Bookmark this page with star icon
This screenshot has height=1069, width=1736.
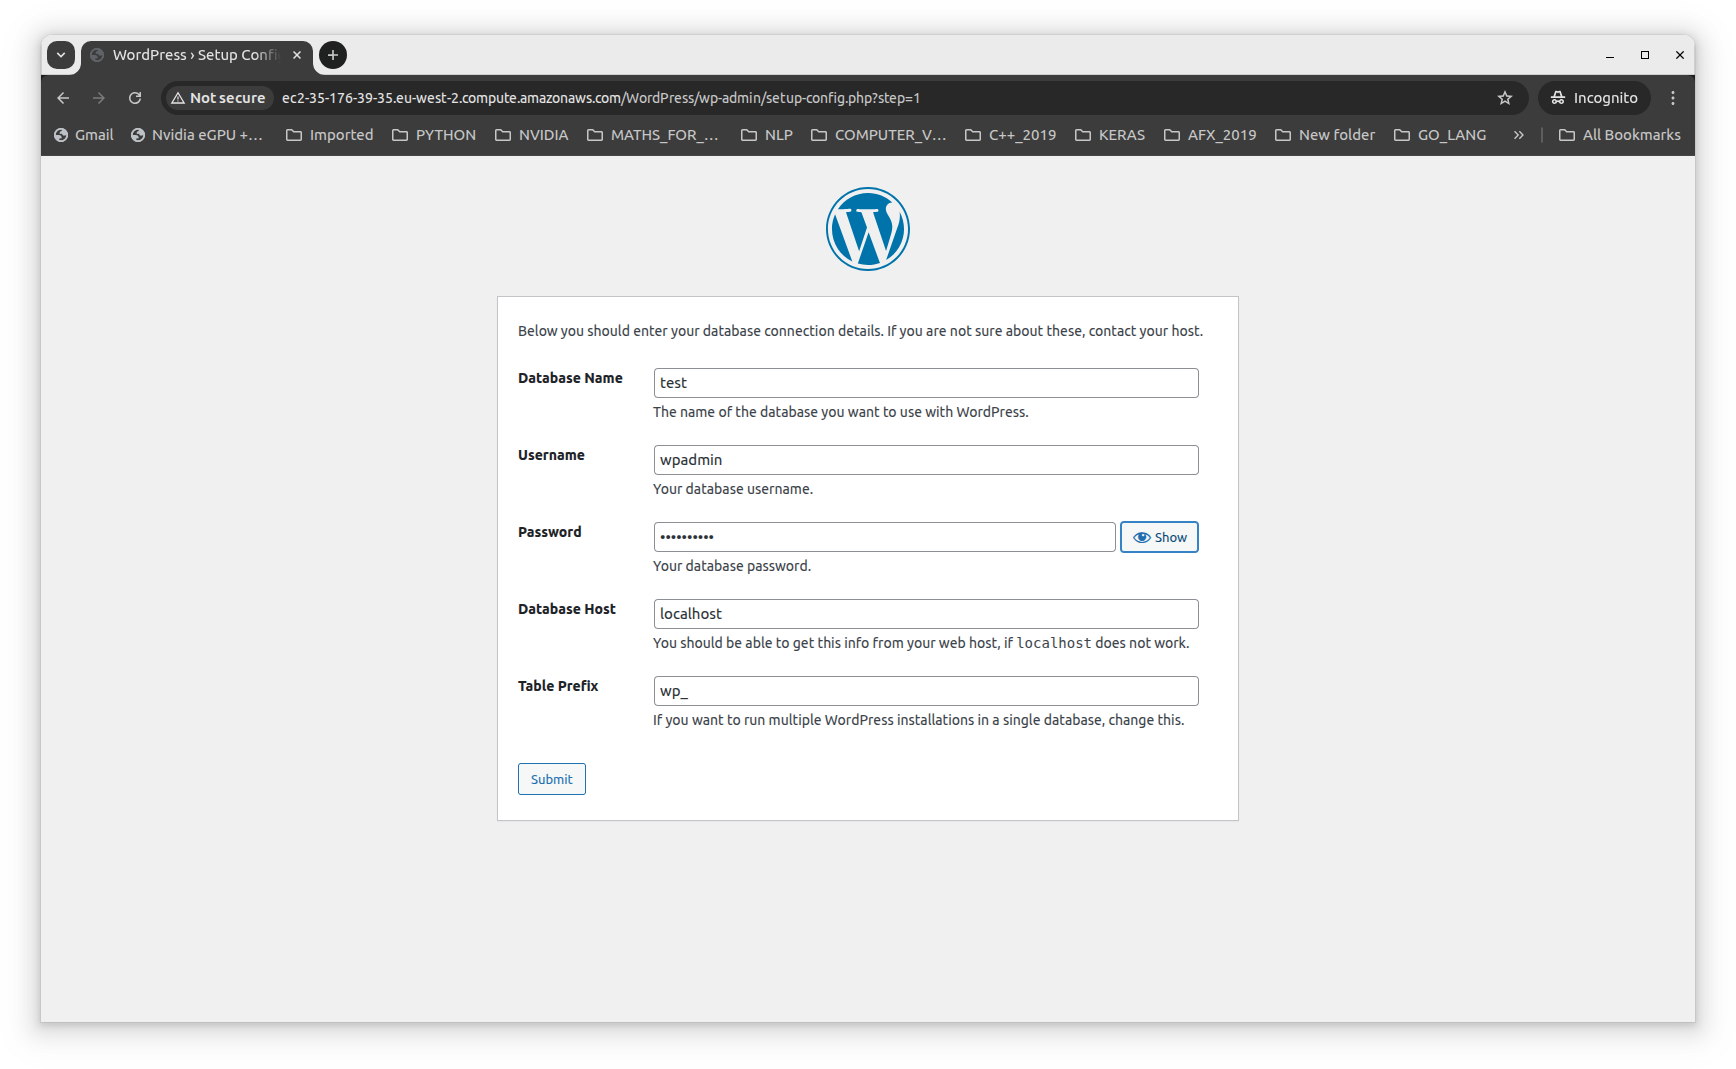point(1504,98)
